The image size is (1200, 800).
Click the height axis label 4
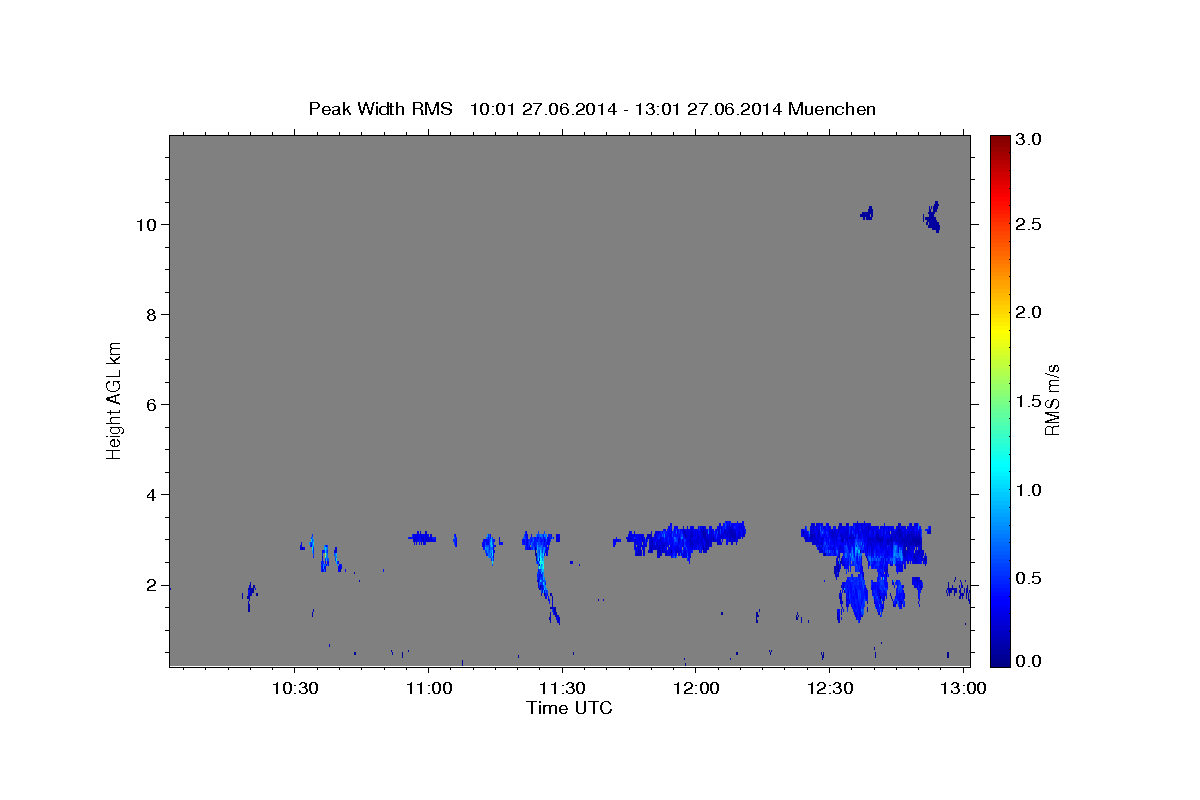point(152,495)
